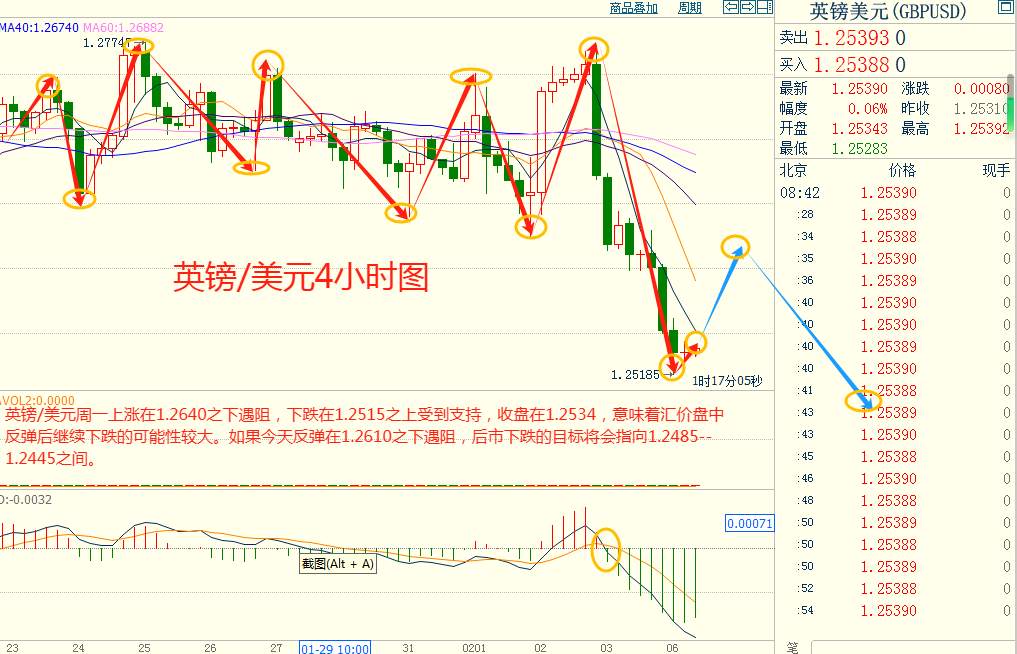Open the 商品叠加 overlay link
This screenshot has width=1017, height=654.
click(634, 8)
